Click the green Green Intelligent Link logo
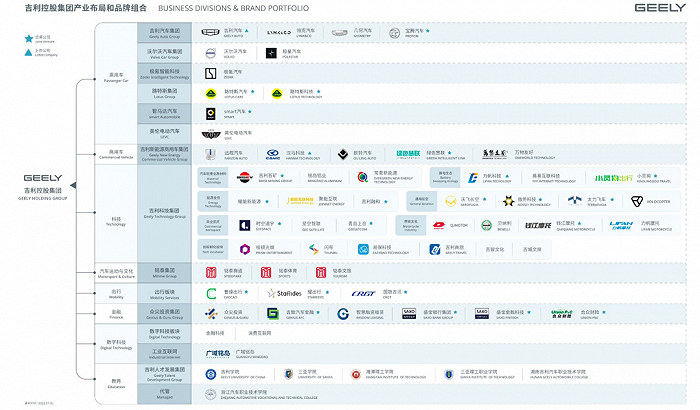This screenshot has width=700, height=410. click(x=408, y=155)
